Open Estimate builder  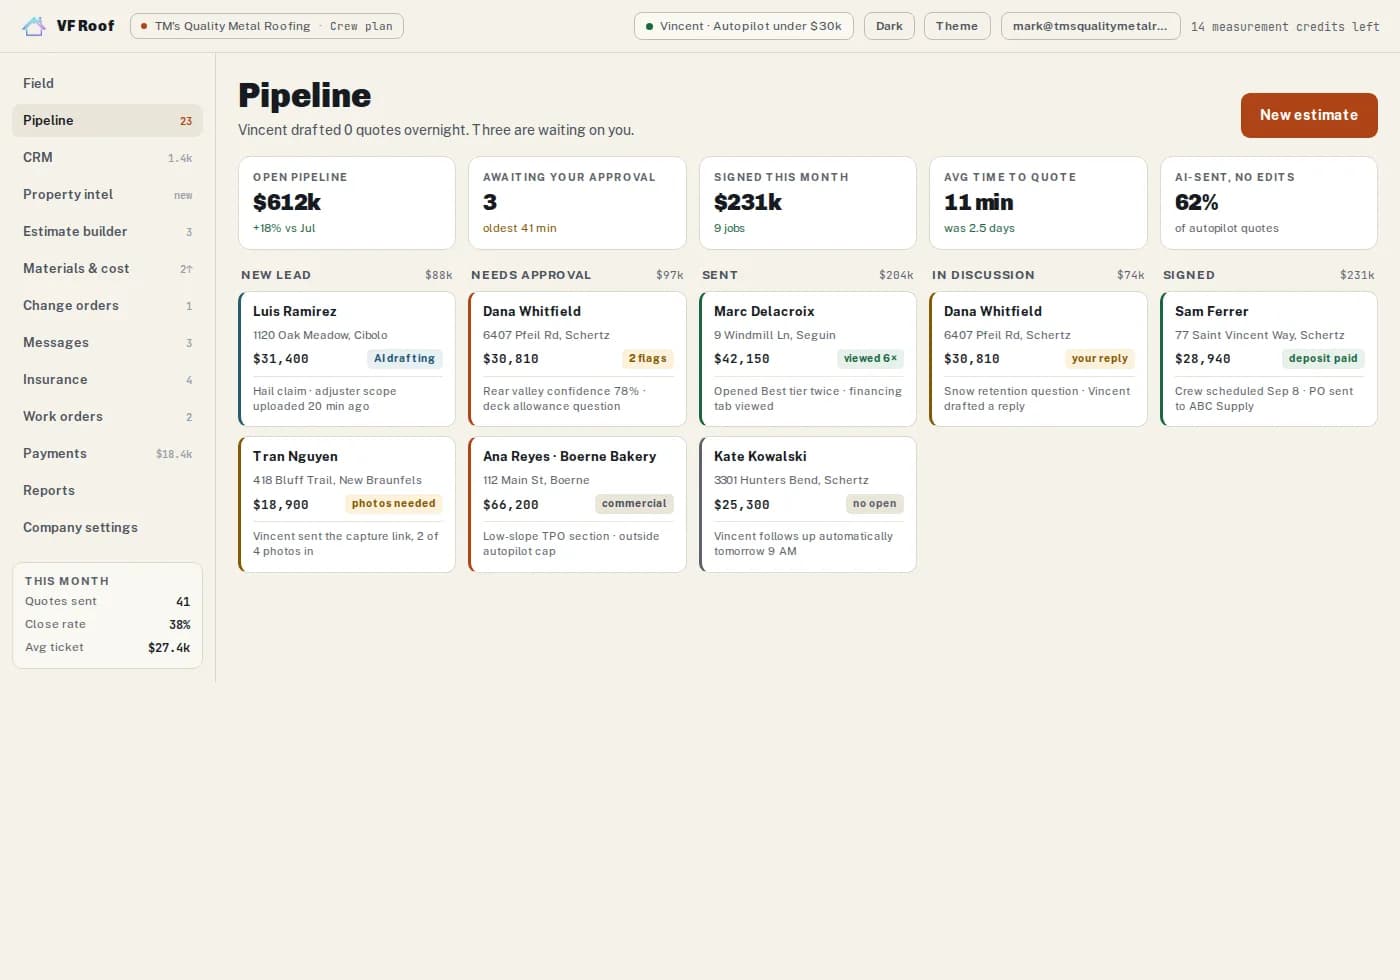(x=107, y=231)
